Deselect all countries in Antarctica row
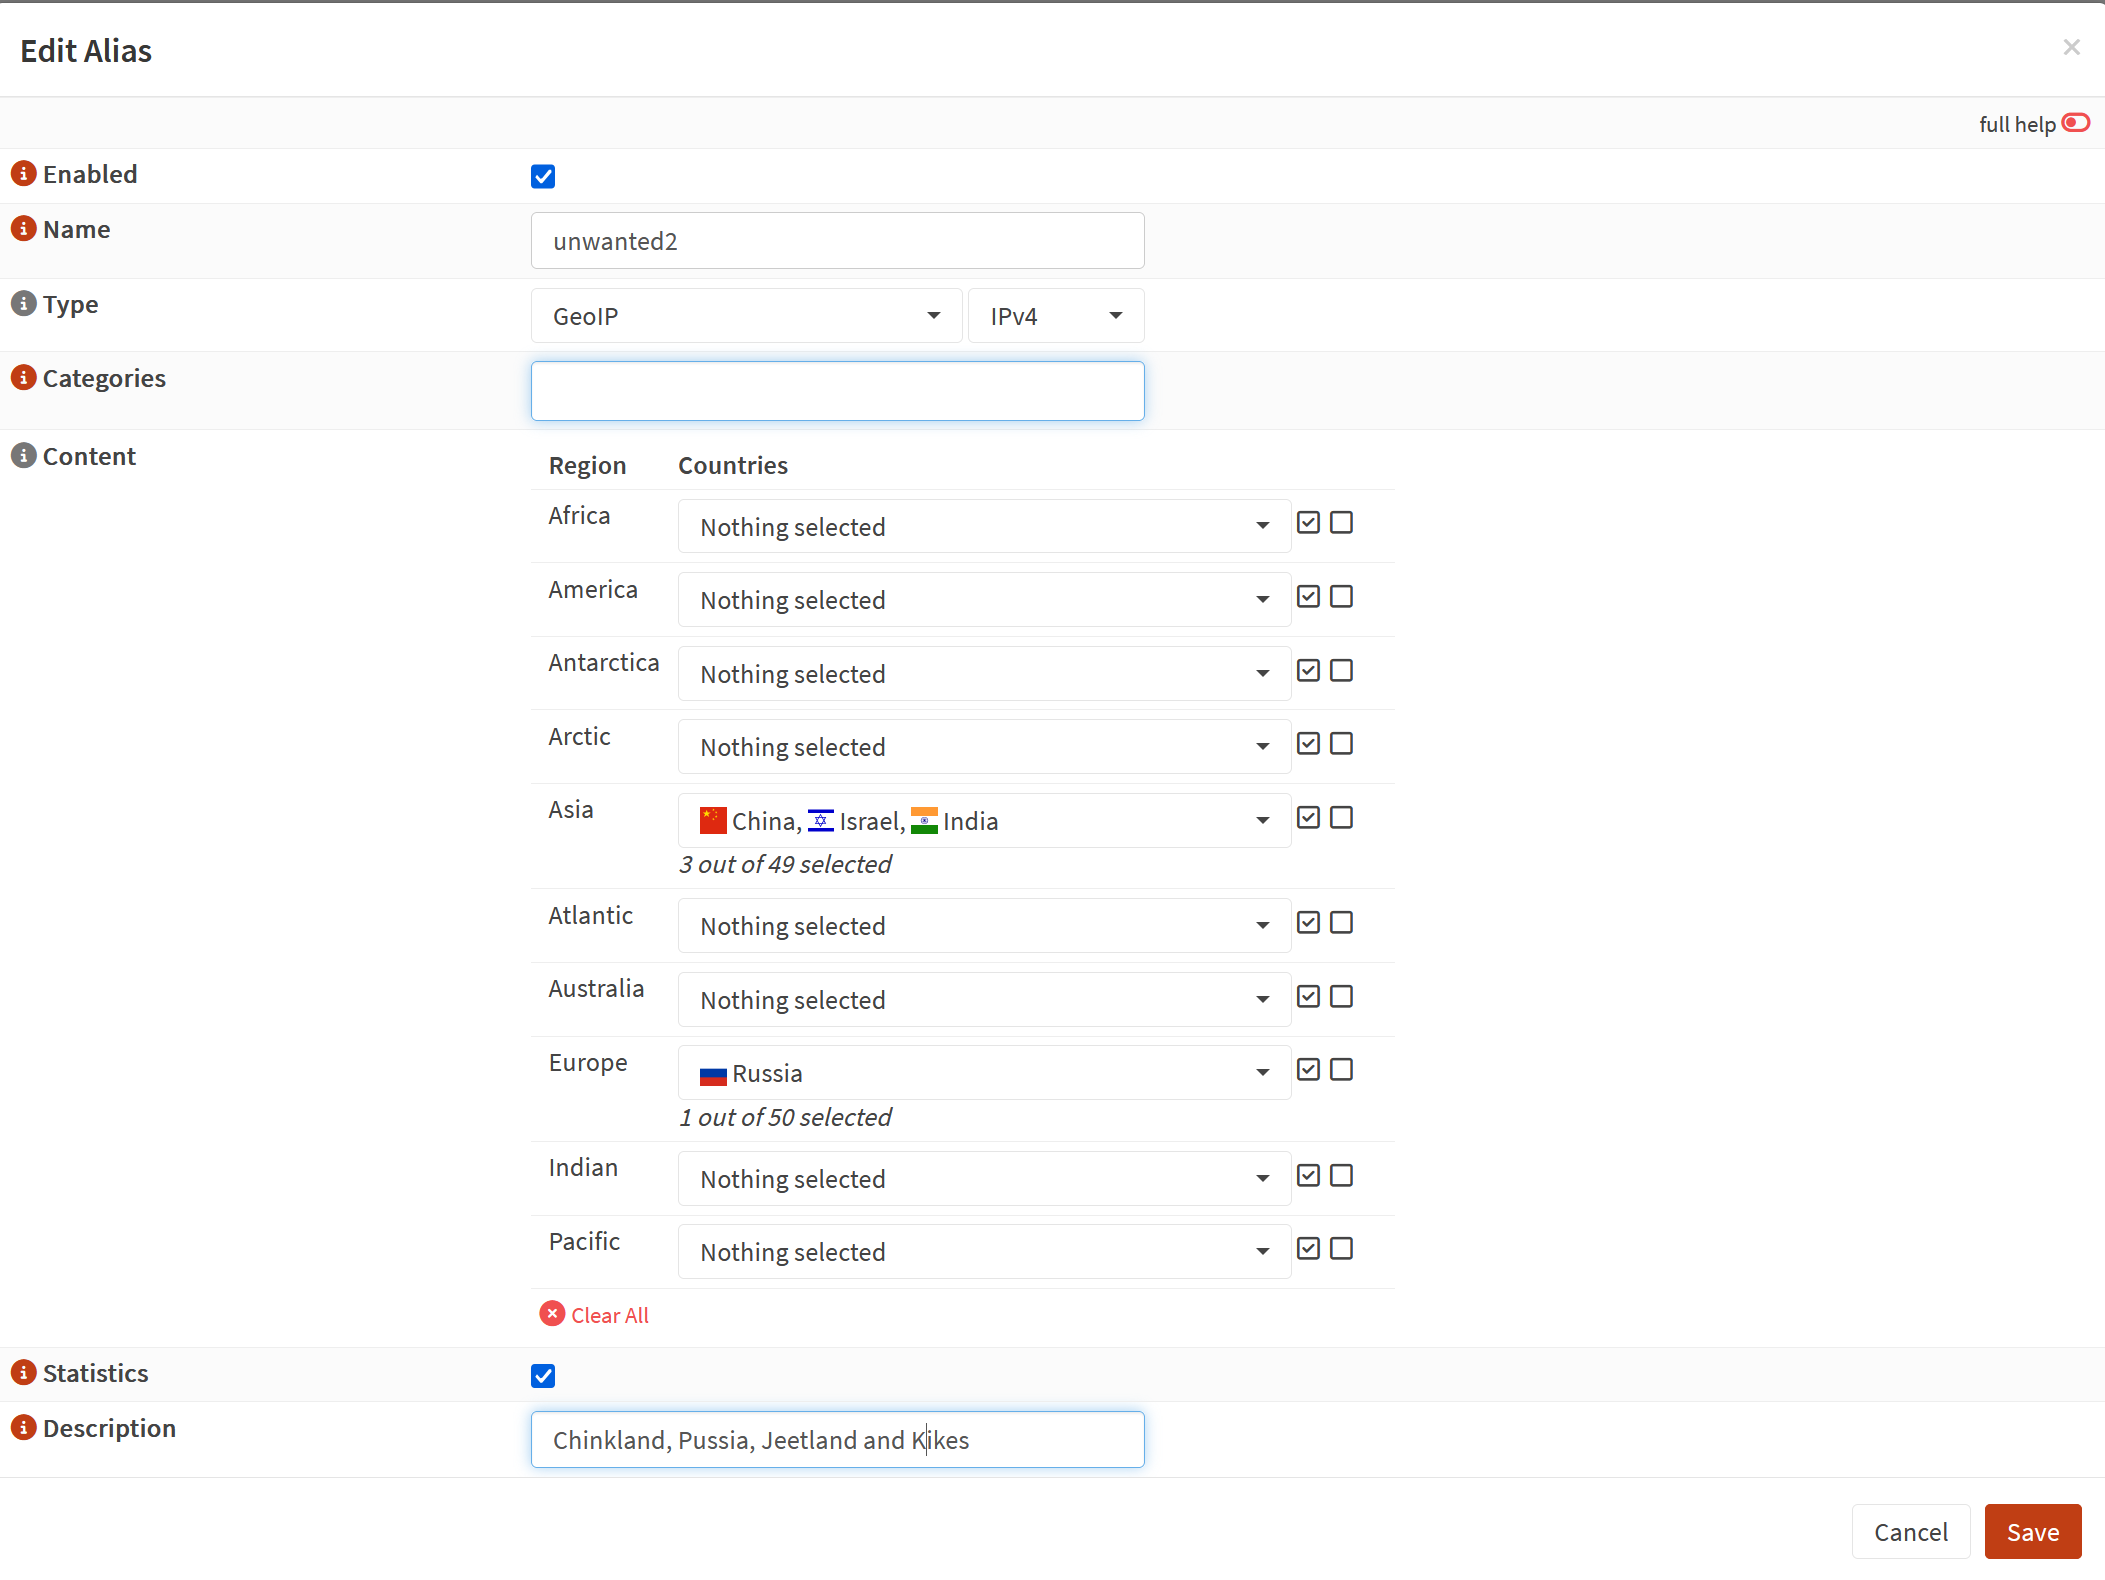The height and width of the screenshot is (1580, 2105). 1342,671
